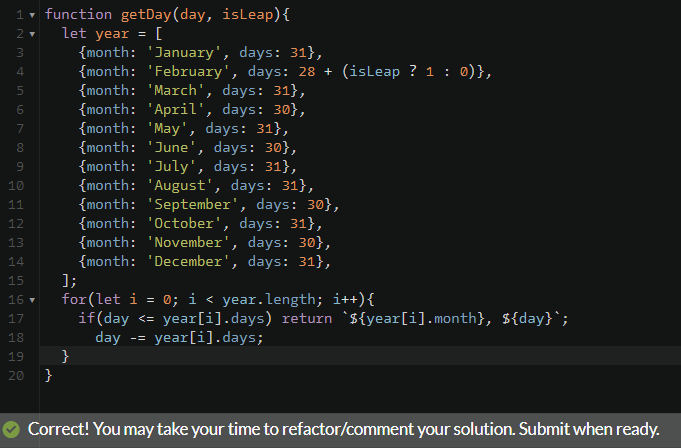Click the green checkmark icon beside Correct!
Image resolution: width=681 pixels, height=448 pixels.
coord(11,429)
